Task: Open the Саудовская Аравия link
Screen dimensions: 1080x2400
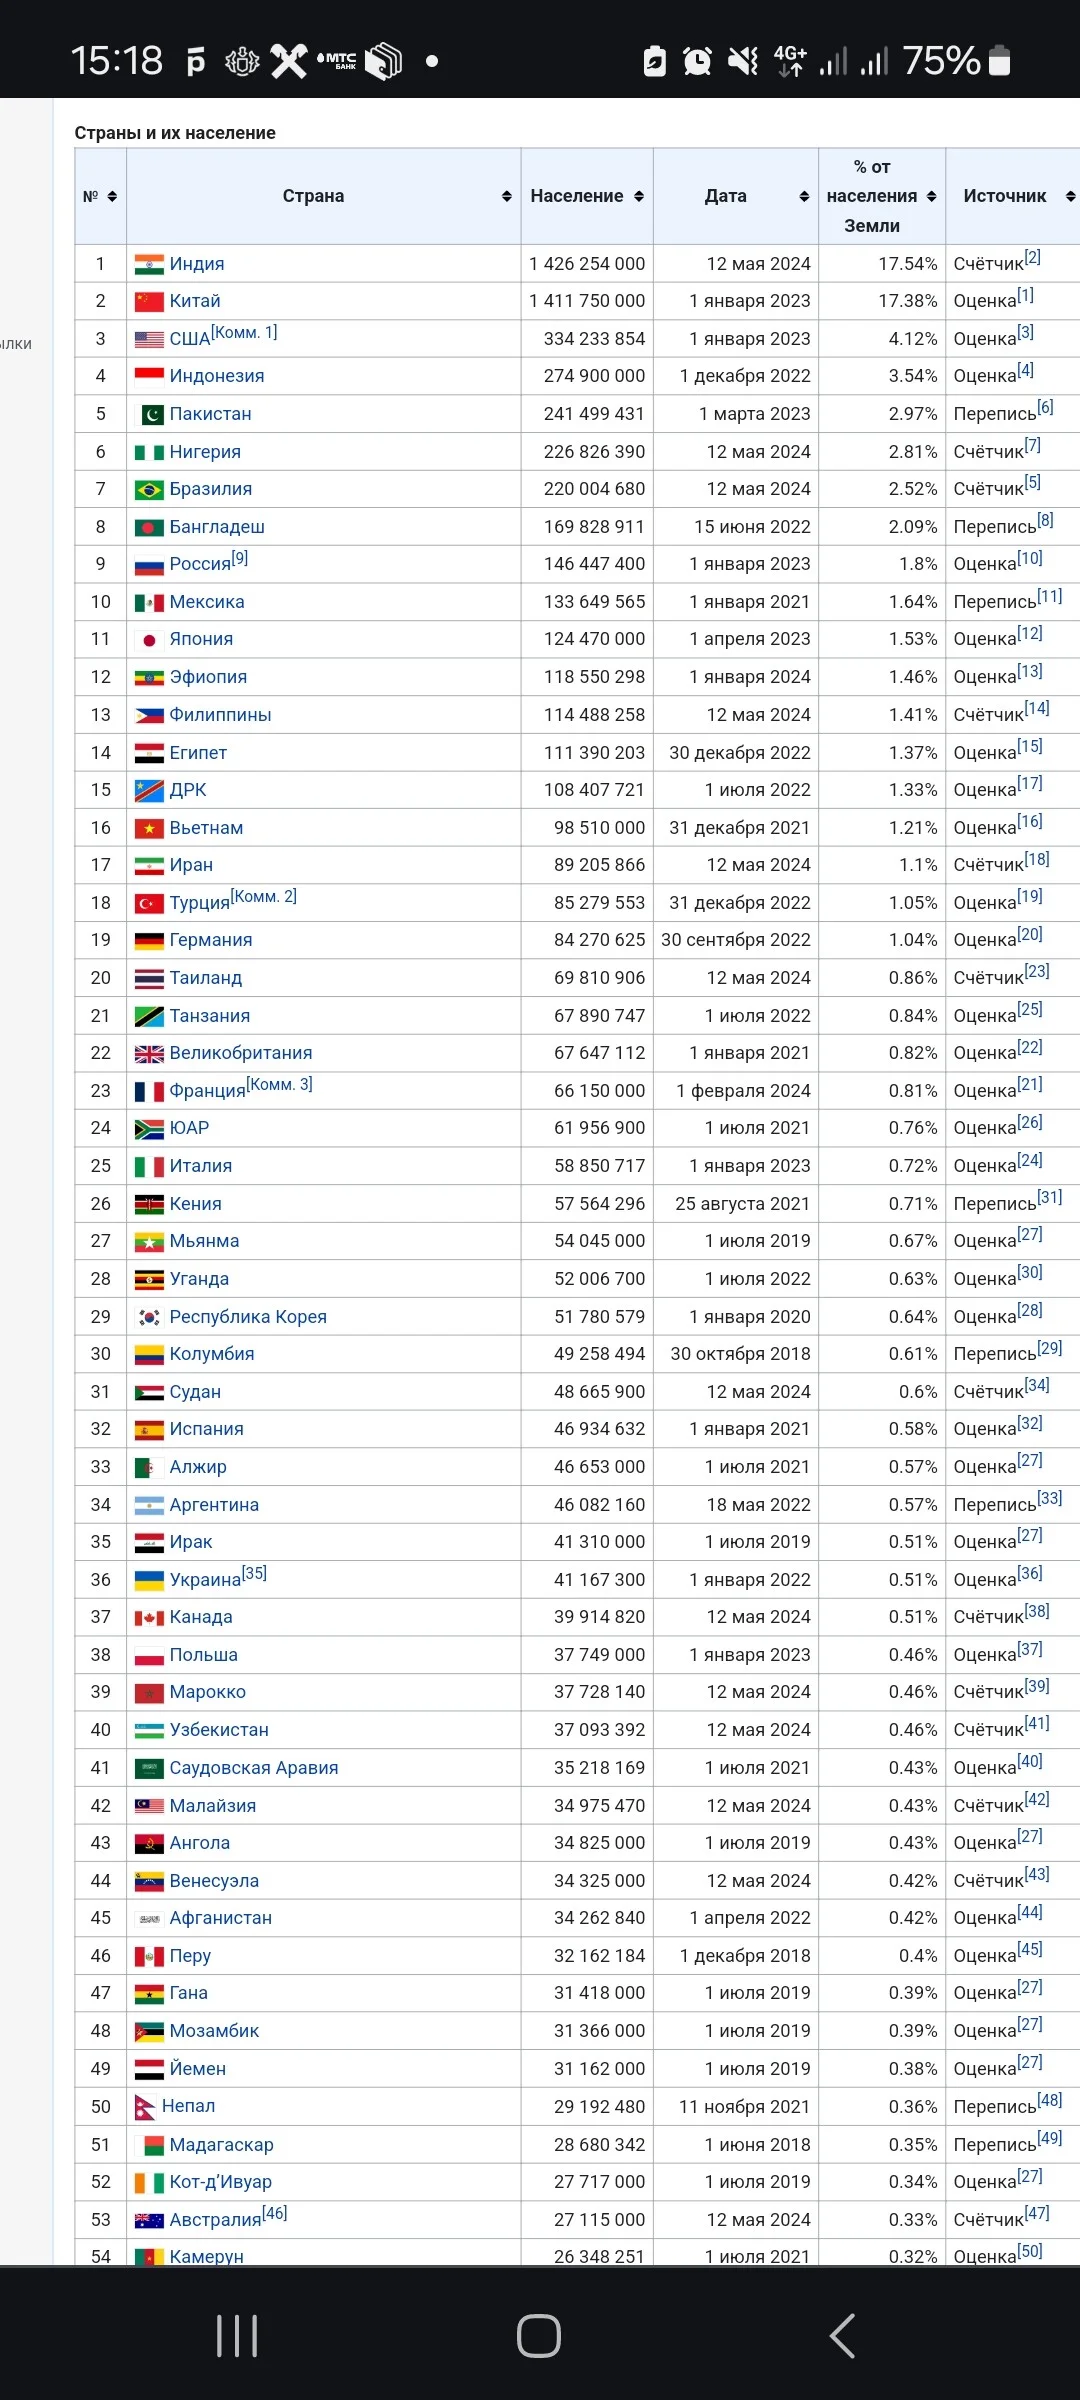Action: (254, 1768)
